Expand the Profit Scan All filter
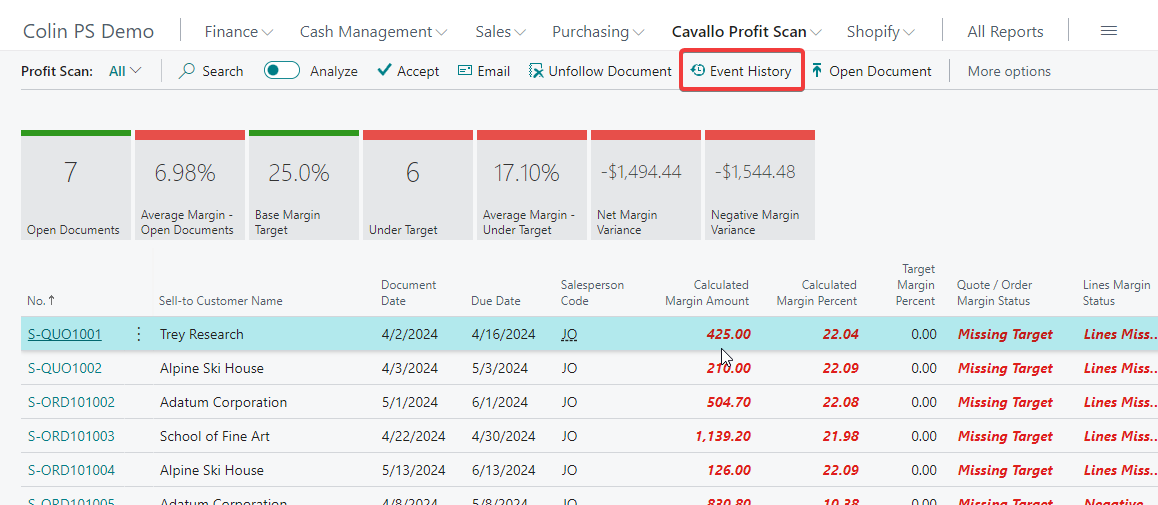The width and height of the screenshot is (1158, 505). click(x=125, y=71)
